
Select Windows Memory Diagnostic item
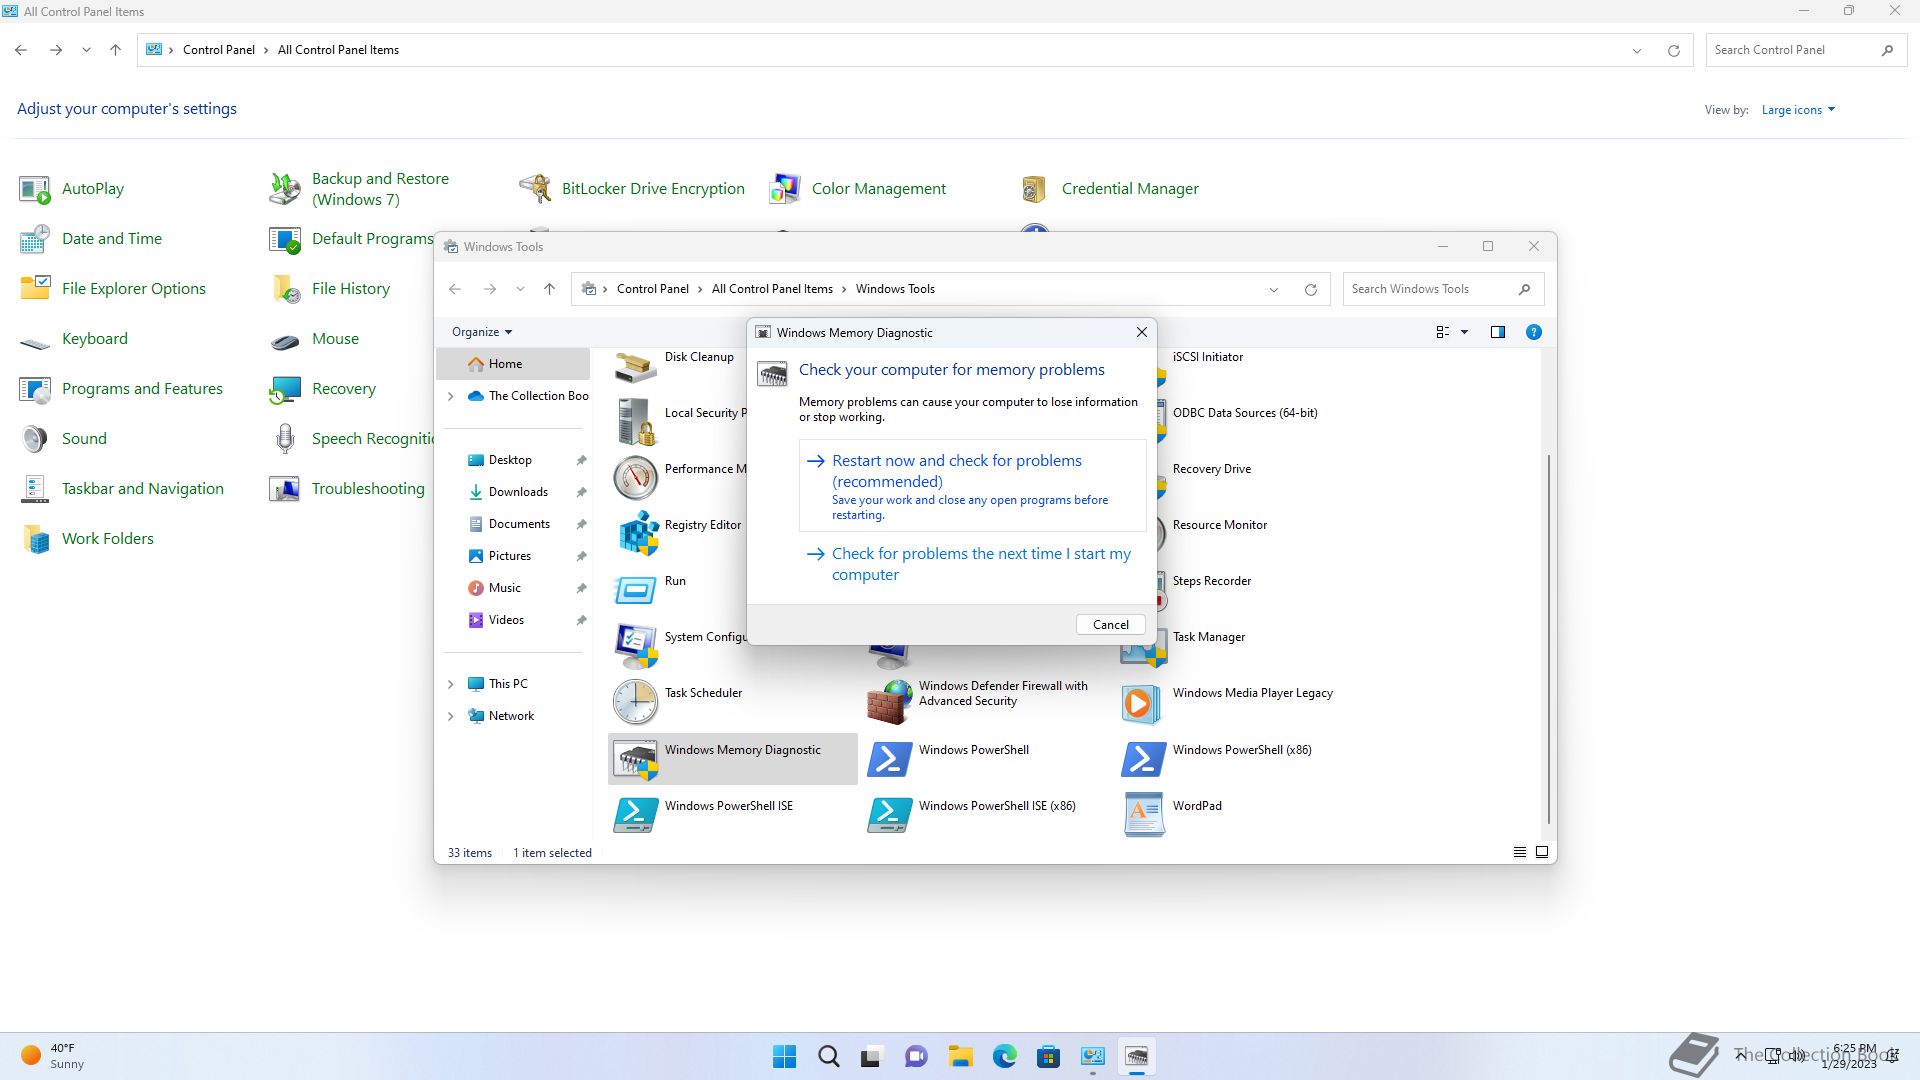733,757
